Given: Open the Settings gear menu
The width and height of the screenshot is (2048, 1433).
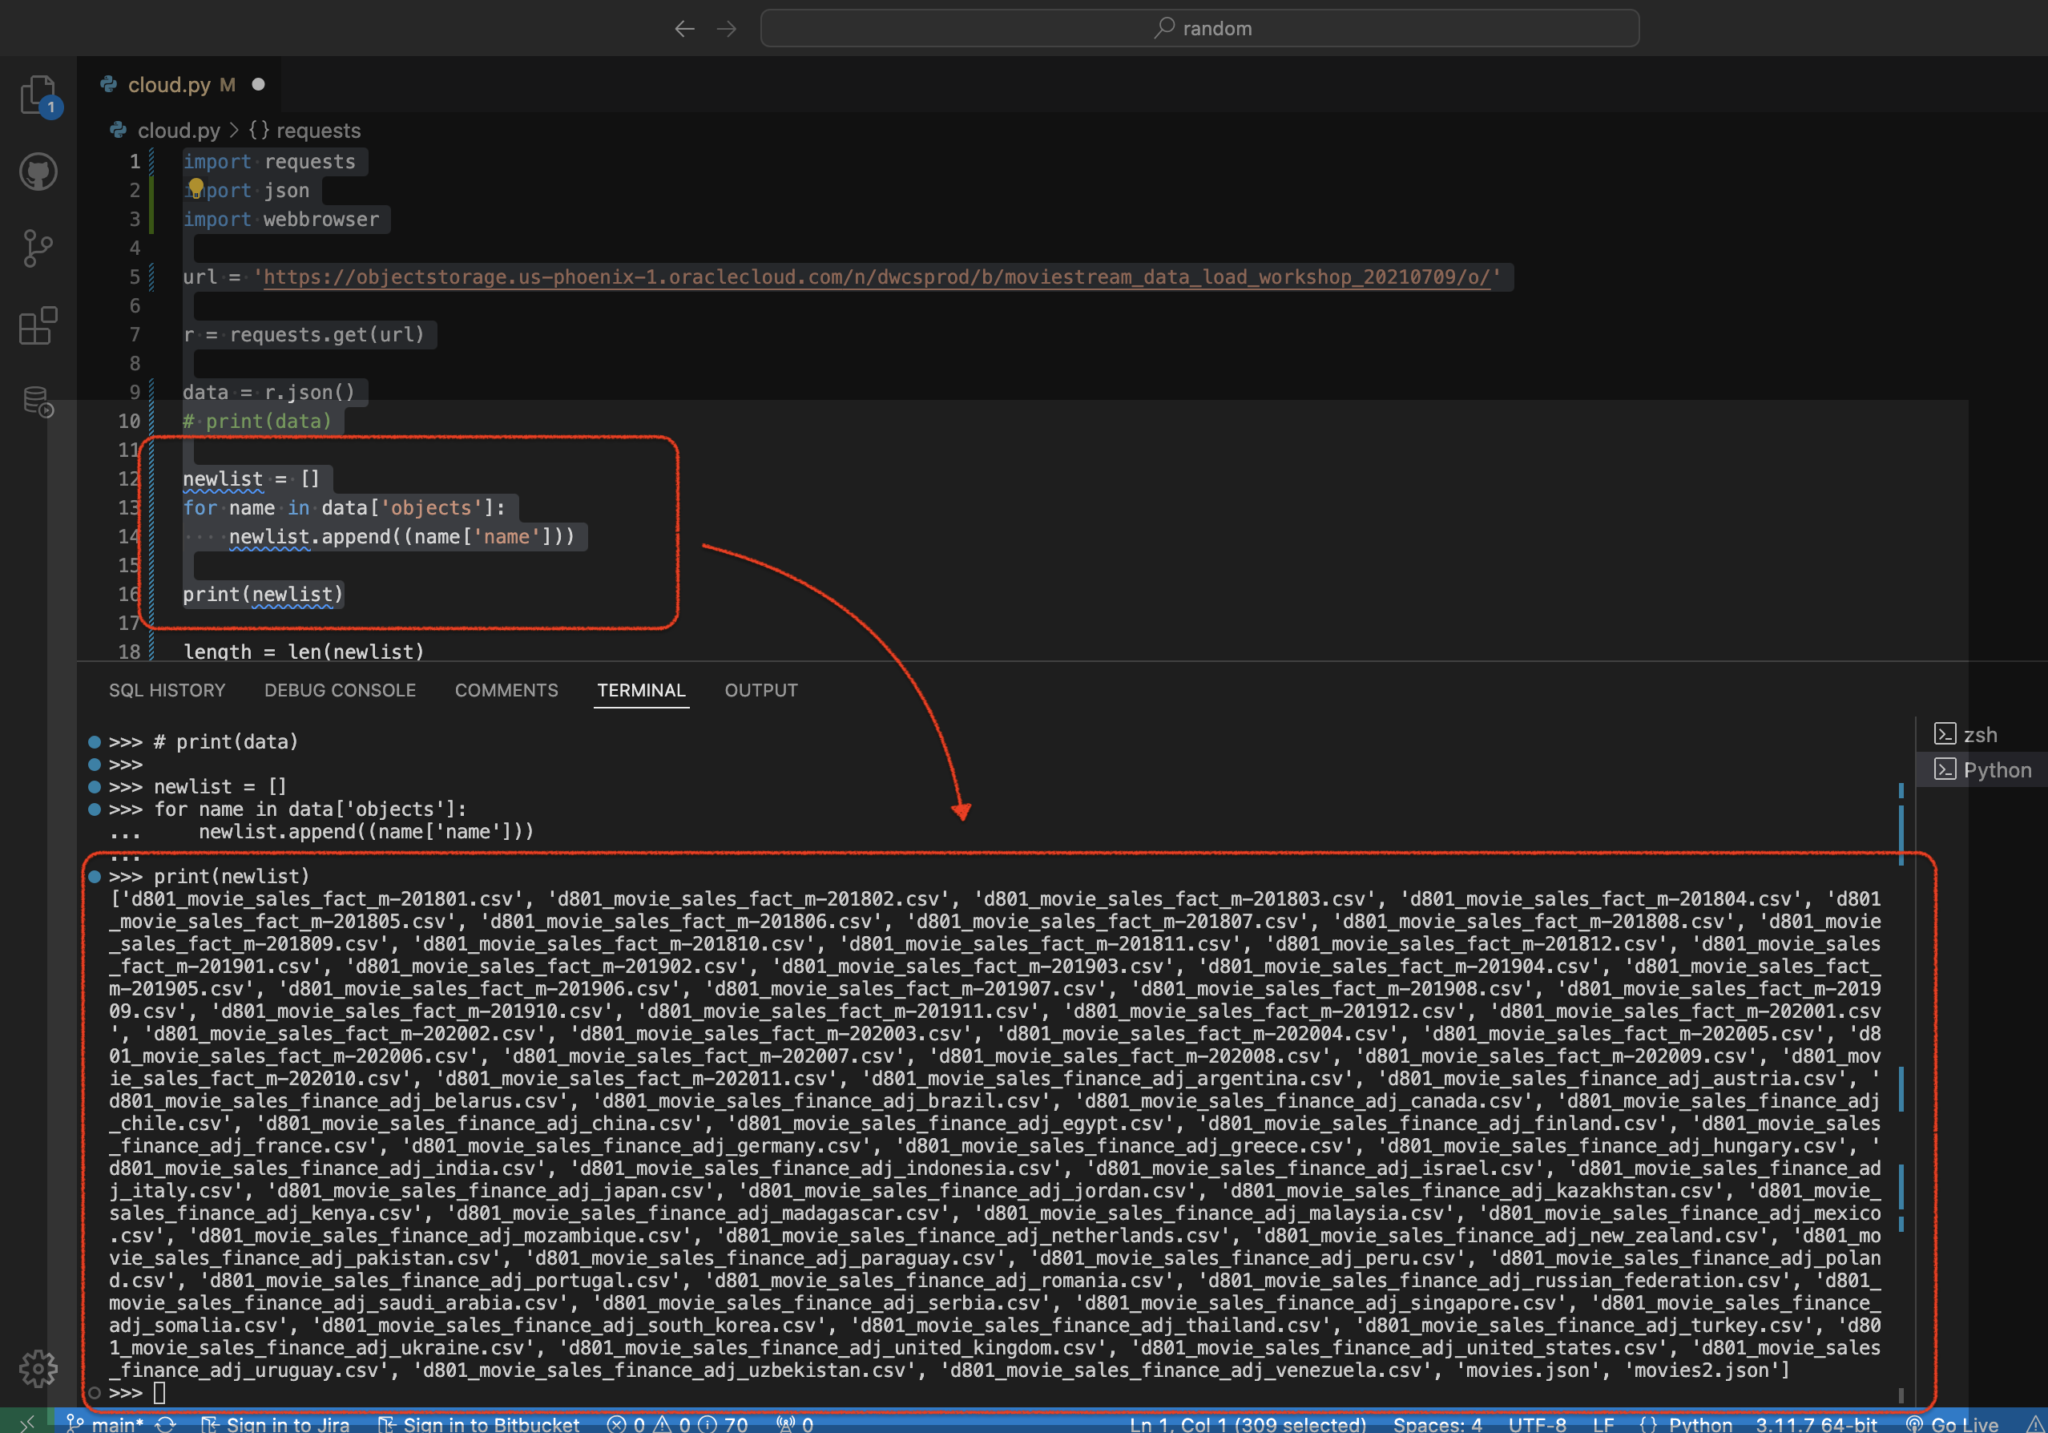Looking at the screenshot, I should click(x=37, y=1369).
